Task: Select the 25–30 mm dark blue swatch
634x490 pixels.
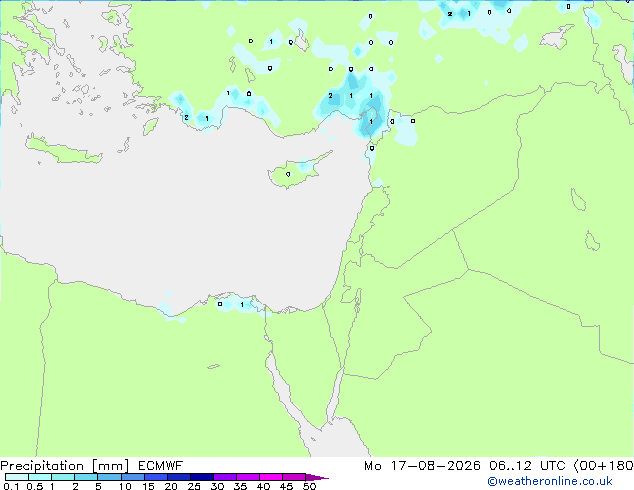Action: 202,477
